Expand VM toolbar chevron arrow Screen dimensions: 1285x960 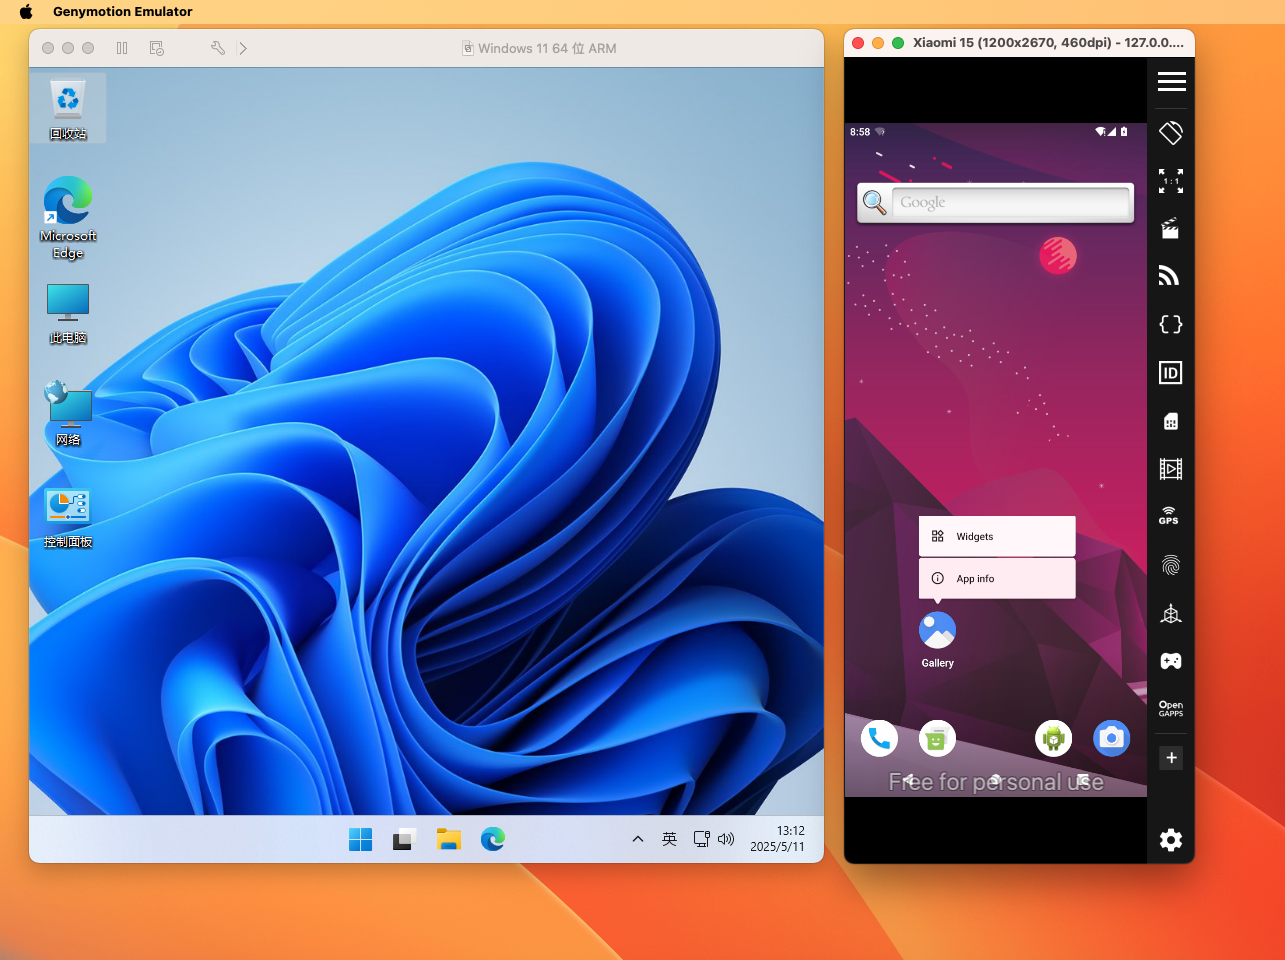tap(242, 48)
